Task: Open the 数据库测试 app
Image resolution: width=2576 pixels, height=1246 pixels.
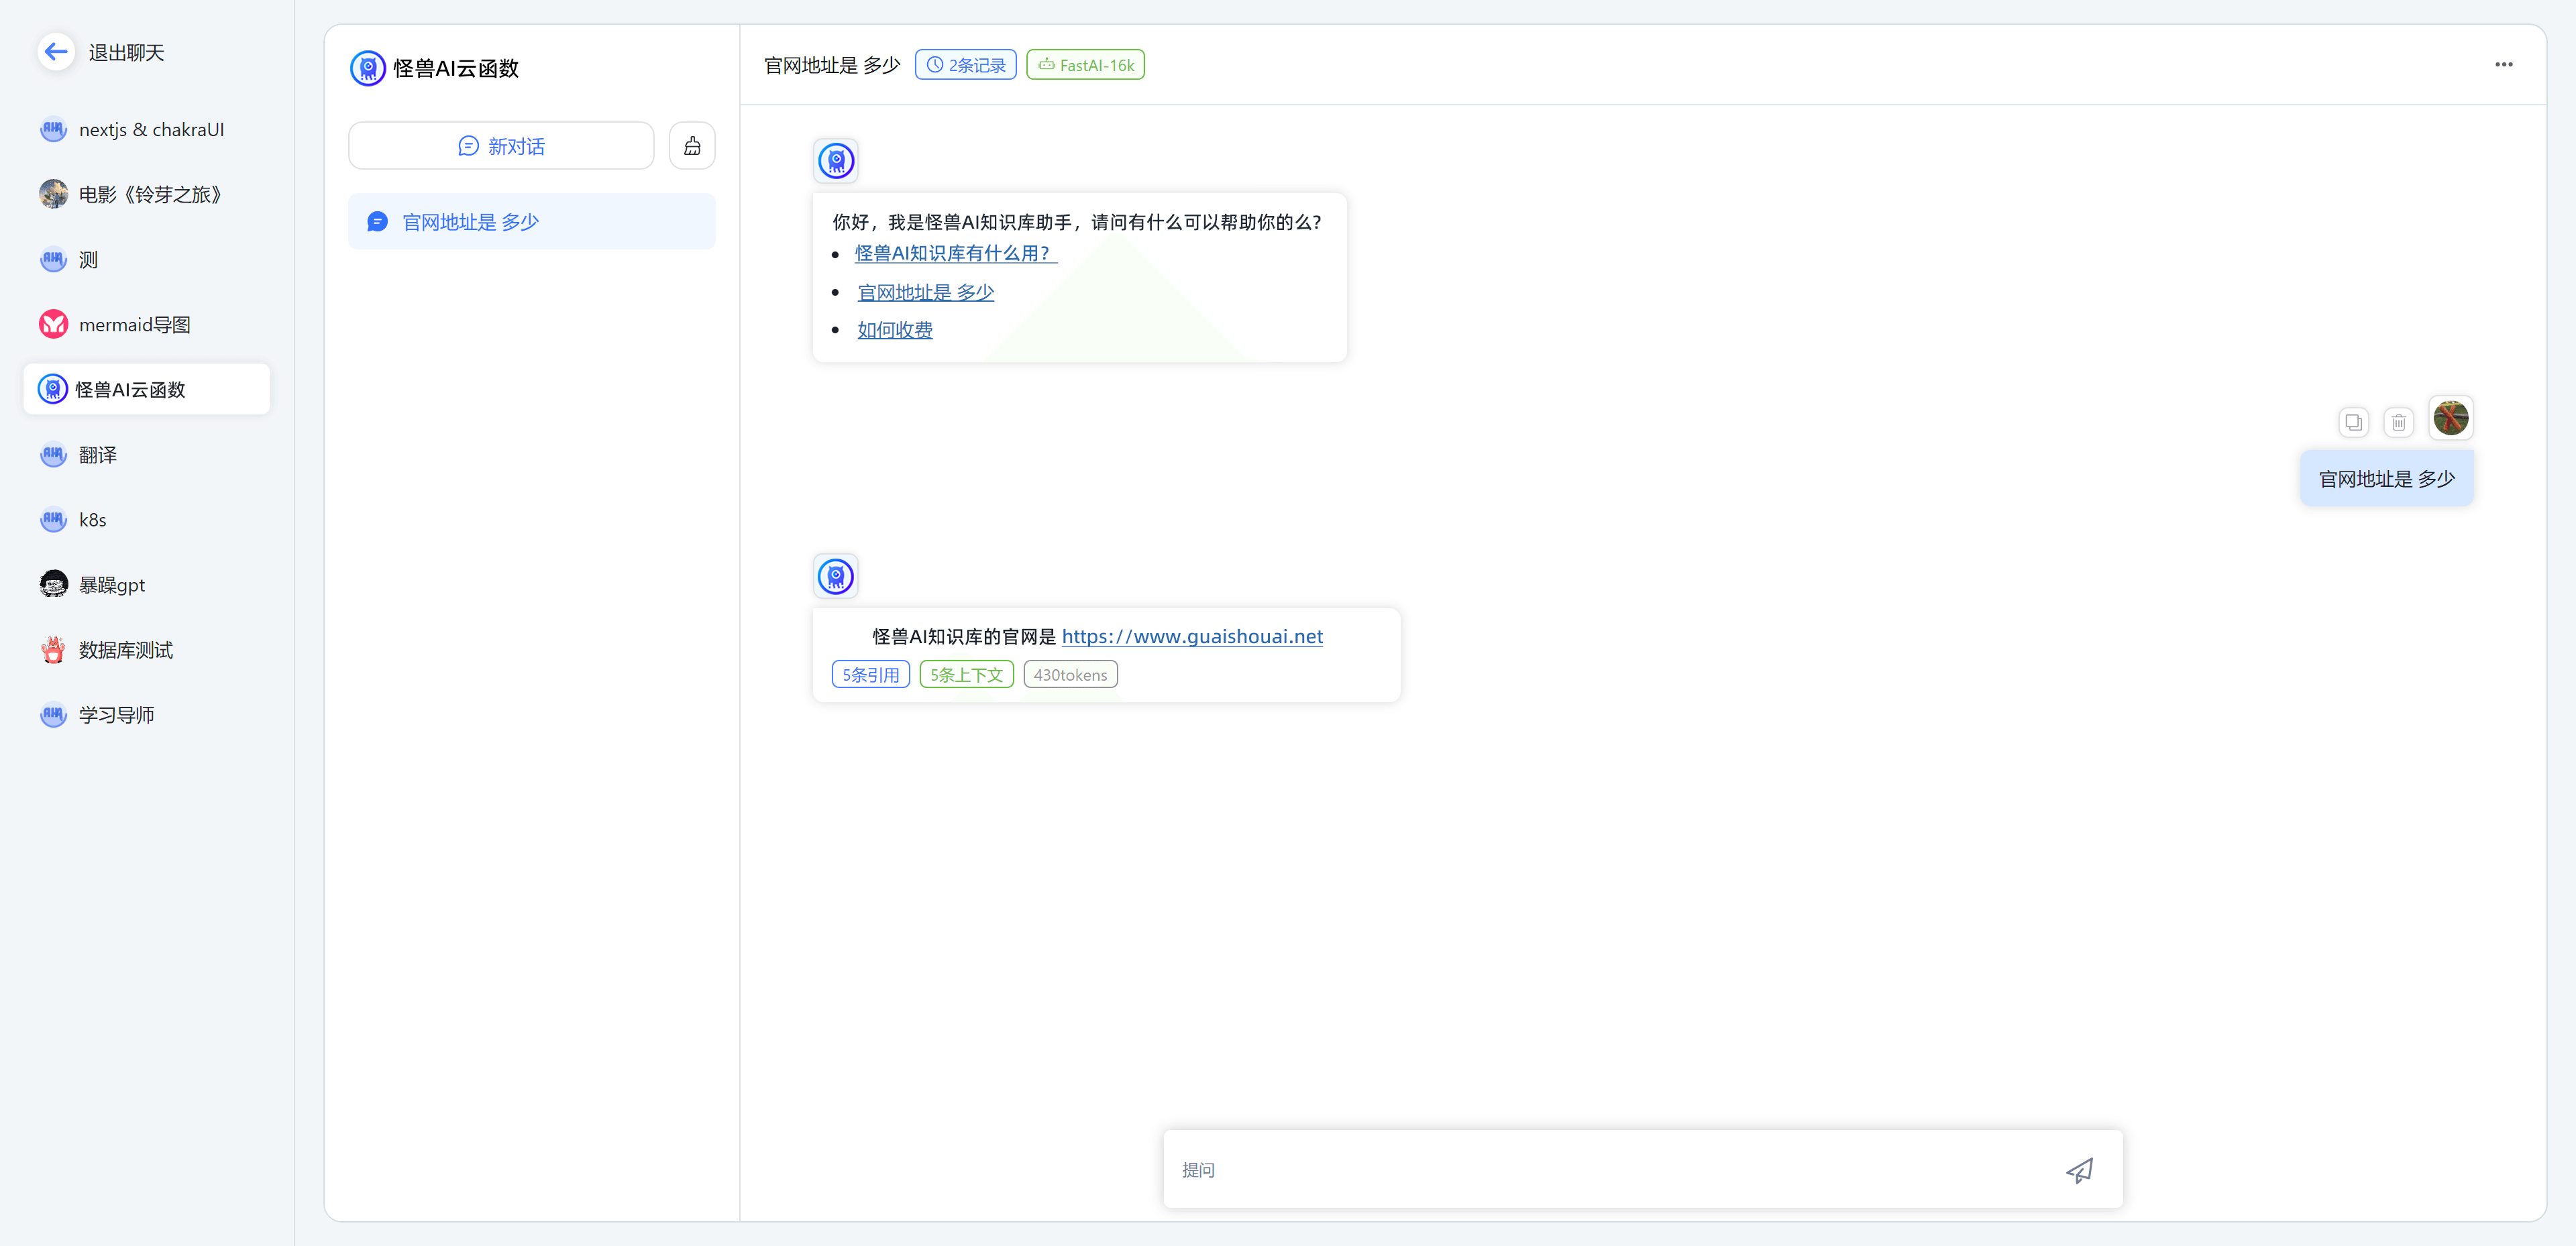Action: pos(147,649)
